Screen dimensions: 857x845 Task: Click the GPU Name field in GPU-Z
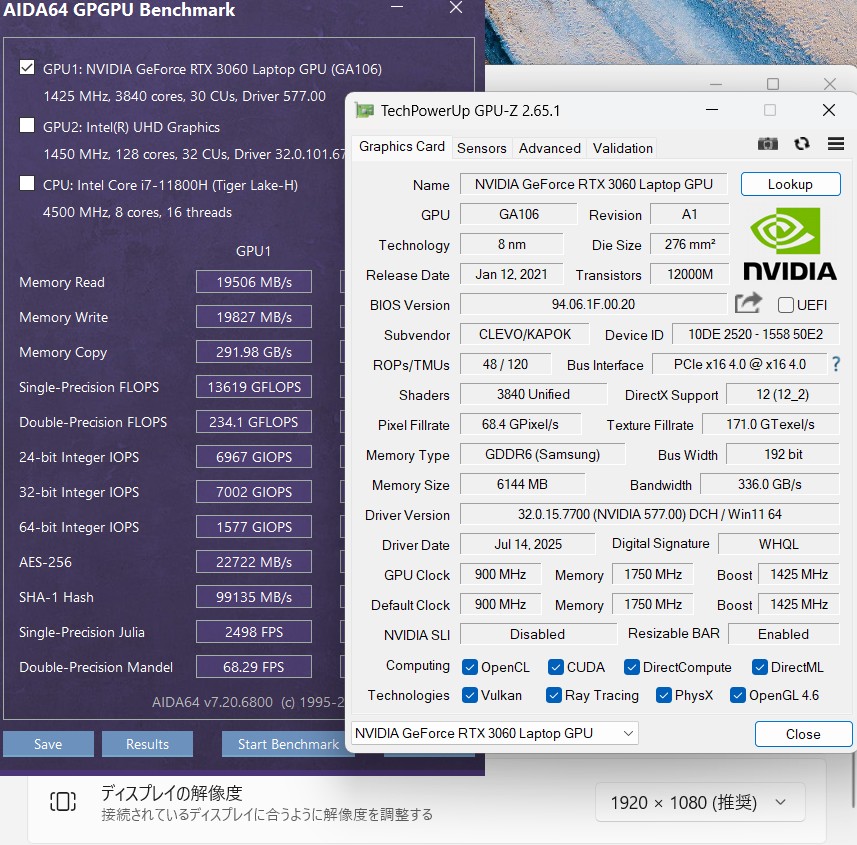(594, 184)
